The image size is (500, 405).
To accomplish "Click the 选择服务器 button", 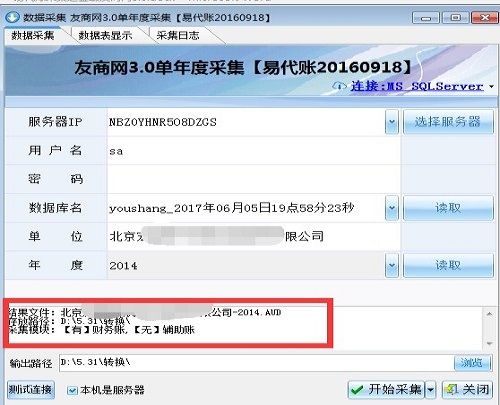I will coord(448,122).
